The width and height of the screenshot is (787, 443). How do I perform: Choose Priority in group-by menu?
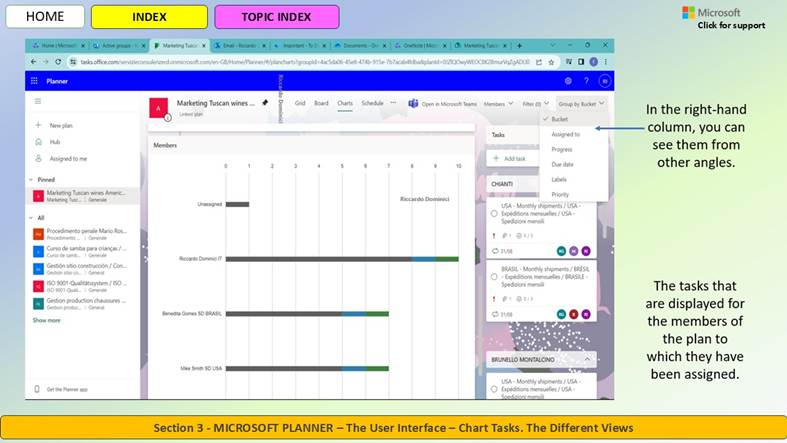pyautogui.click(x=574, y=194)
